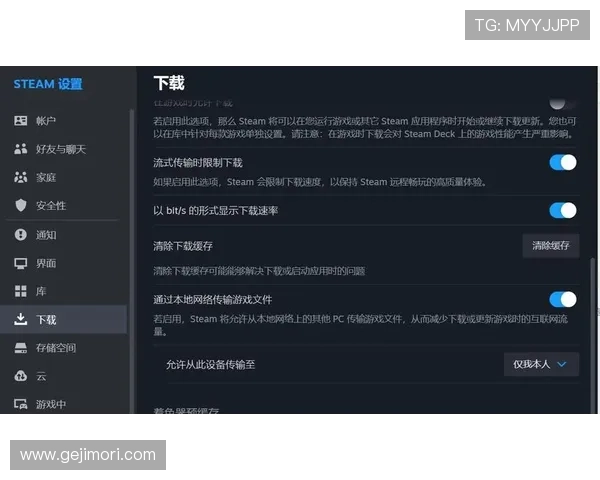Open the 游戏中 settings page

click(x=64, y=404)
